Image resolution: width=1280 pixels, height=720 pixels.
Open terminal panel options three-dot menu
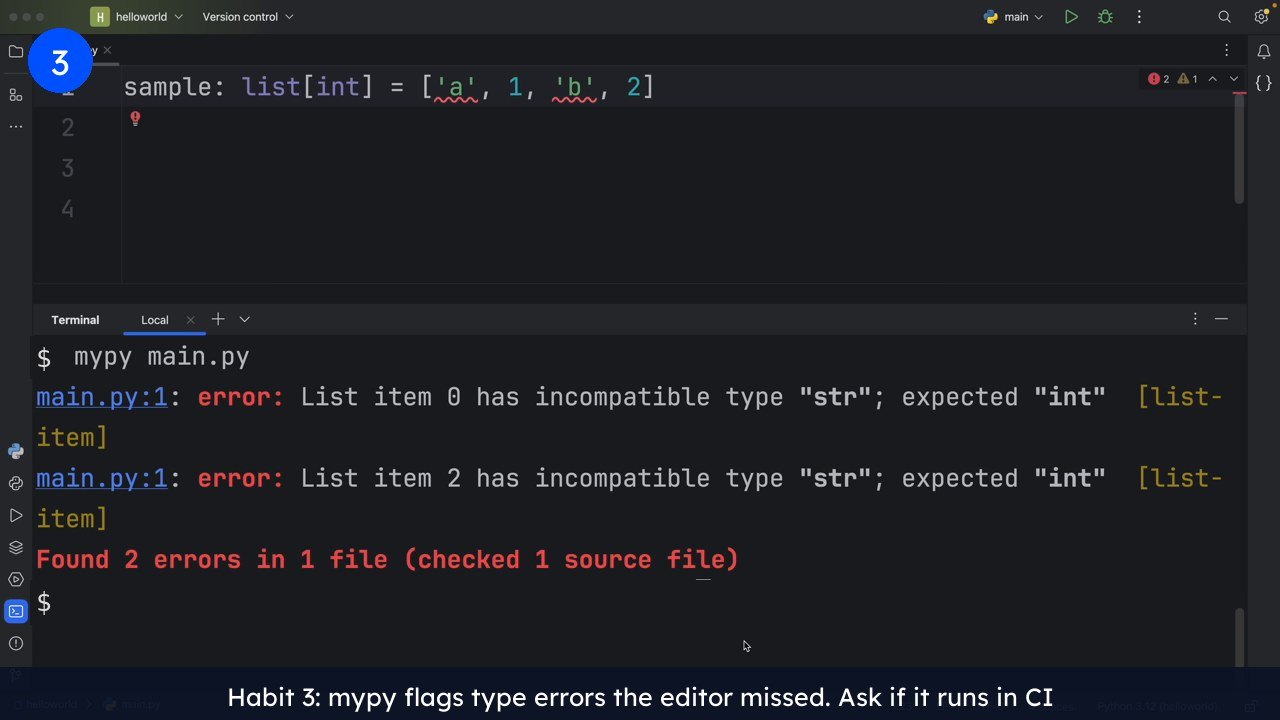pyautogui.click(x=1195, y=319)
